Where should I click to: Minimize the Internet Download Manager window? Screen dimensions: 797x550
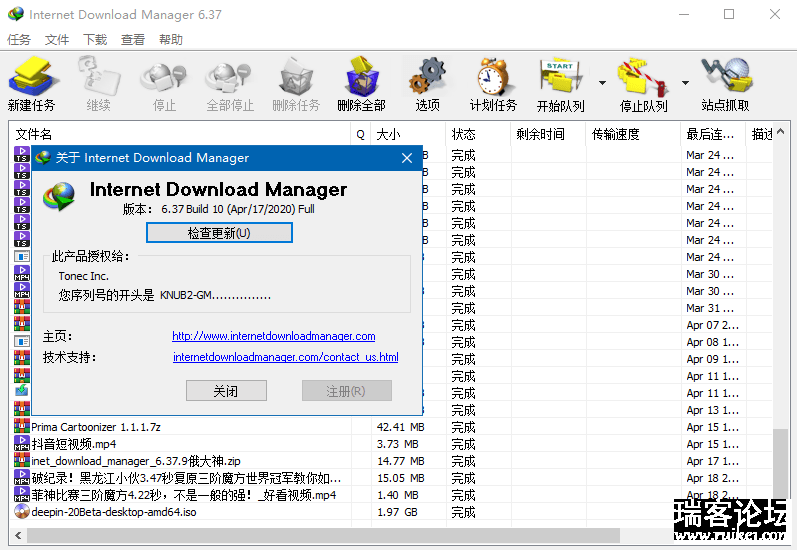(x=684, y=14)
